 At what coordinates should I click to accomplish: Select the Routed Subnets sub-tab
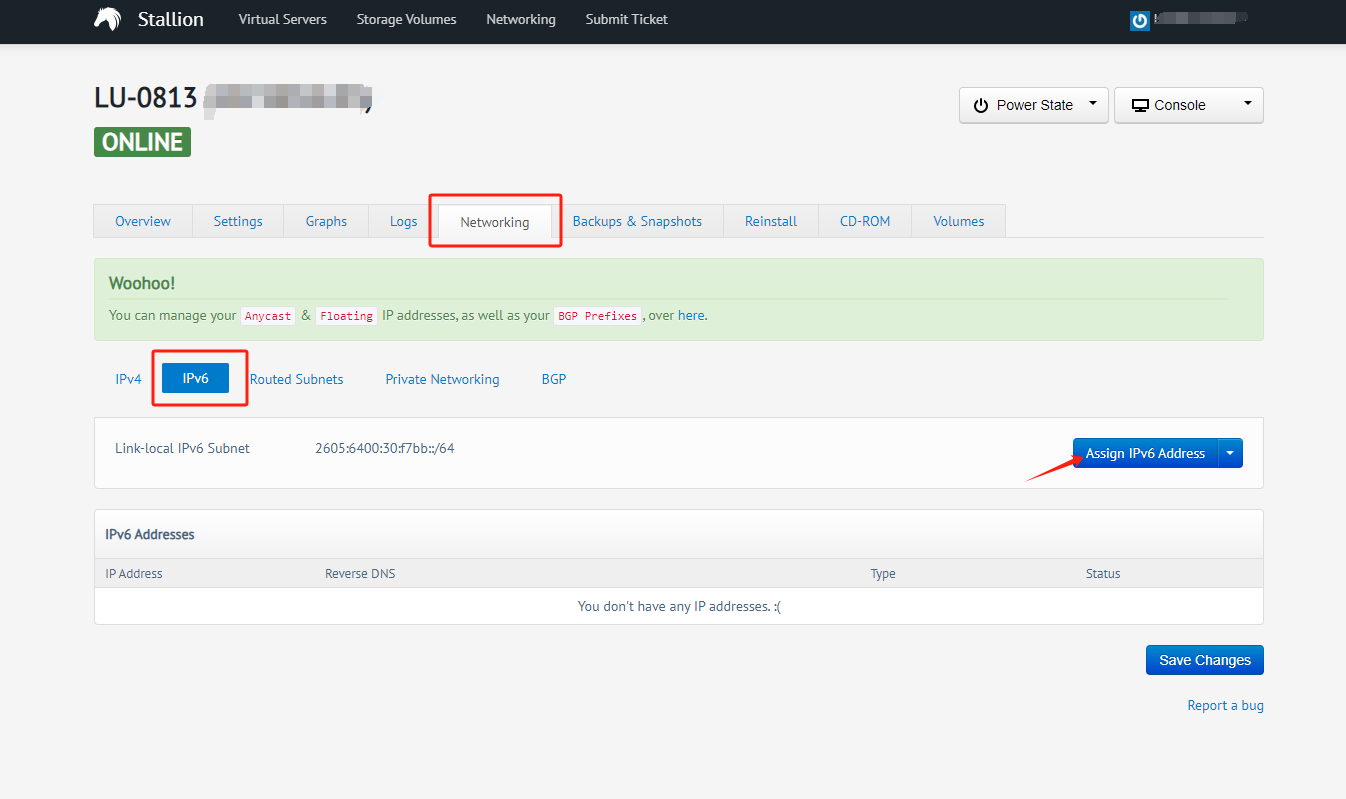point(296,379)
